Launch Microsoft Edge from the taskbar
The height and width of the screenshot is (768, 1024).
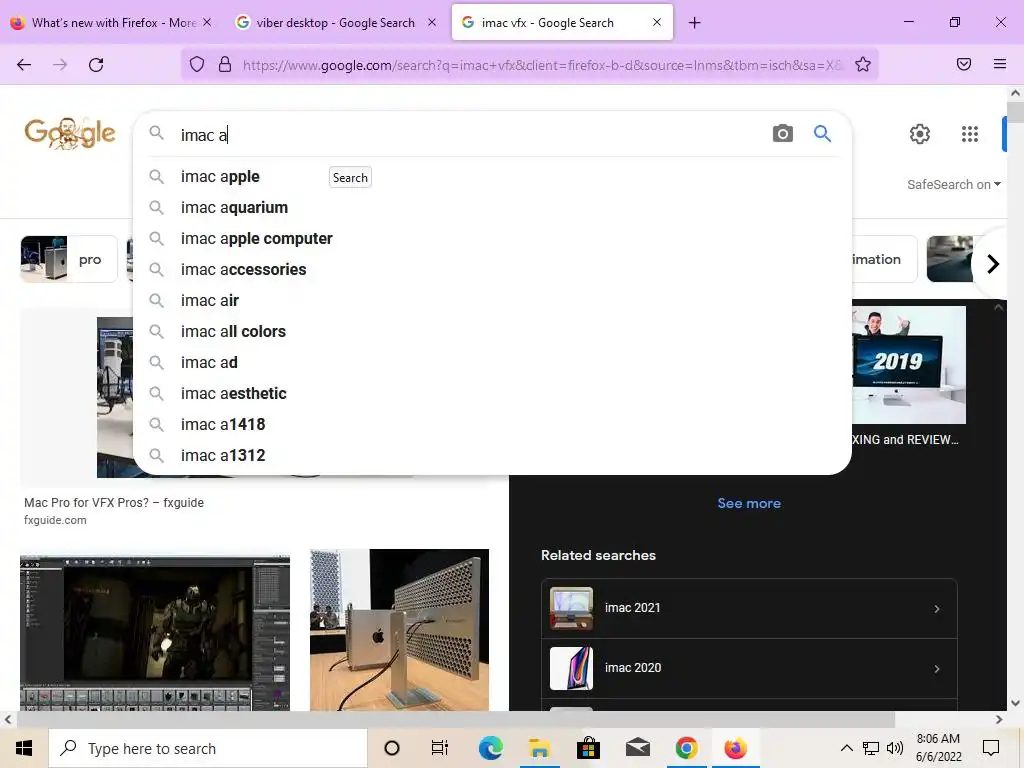(490, 748)
